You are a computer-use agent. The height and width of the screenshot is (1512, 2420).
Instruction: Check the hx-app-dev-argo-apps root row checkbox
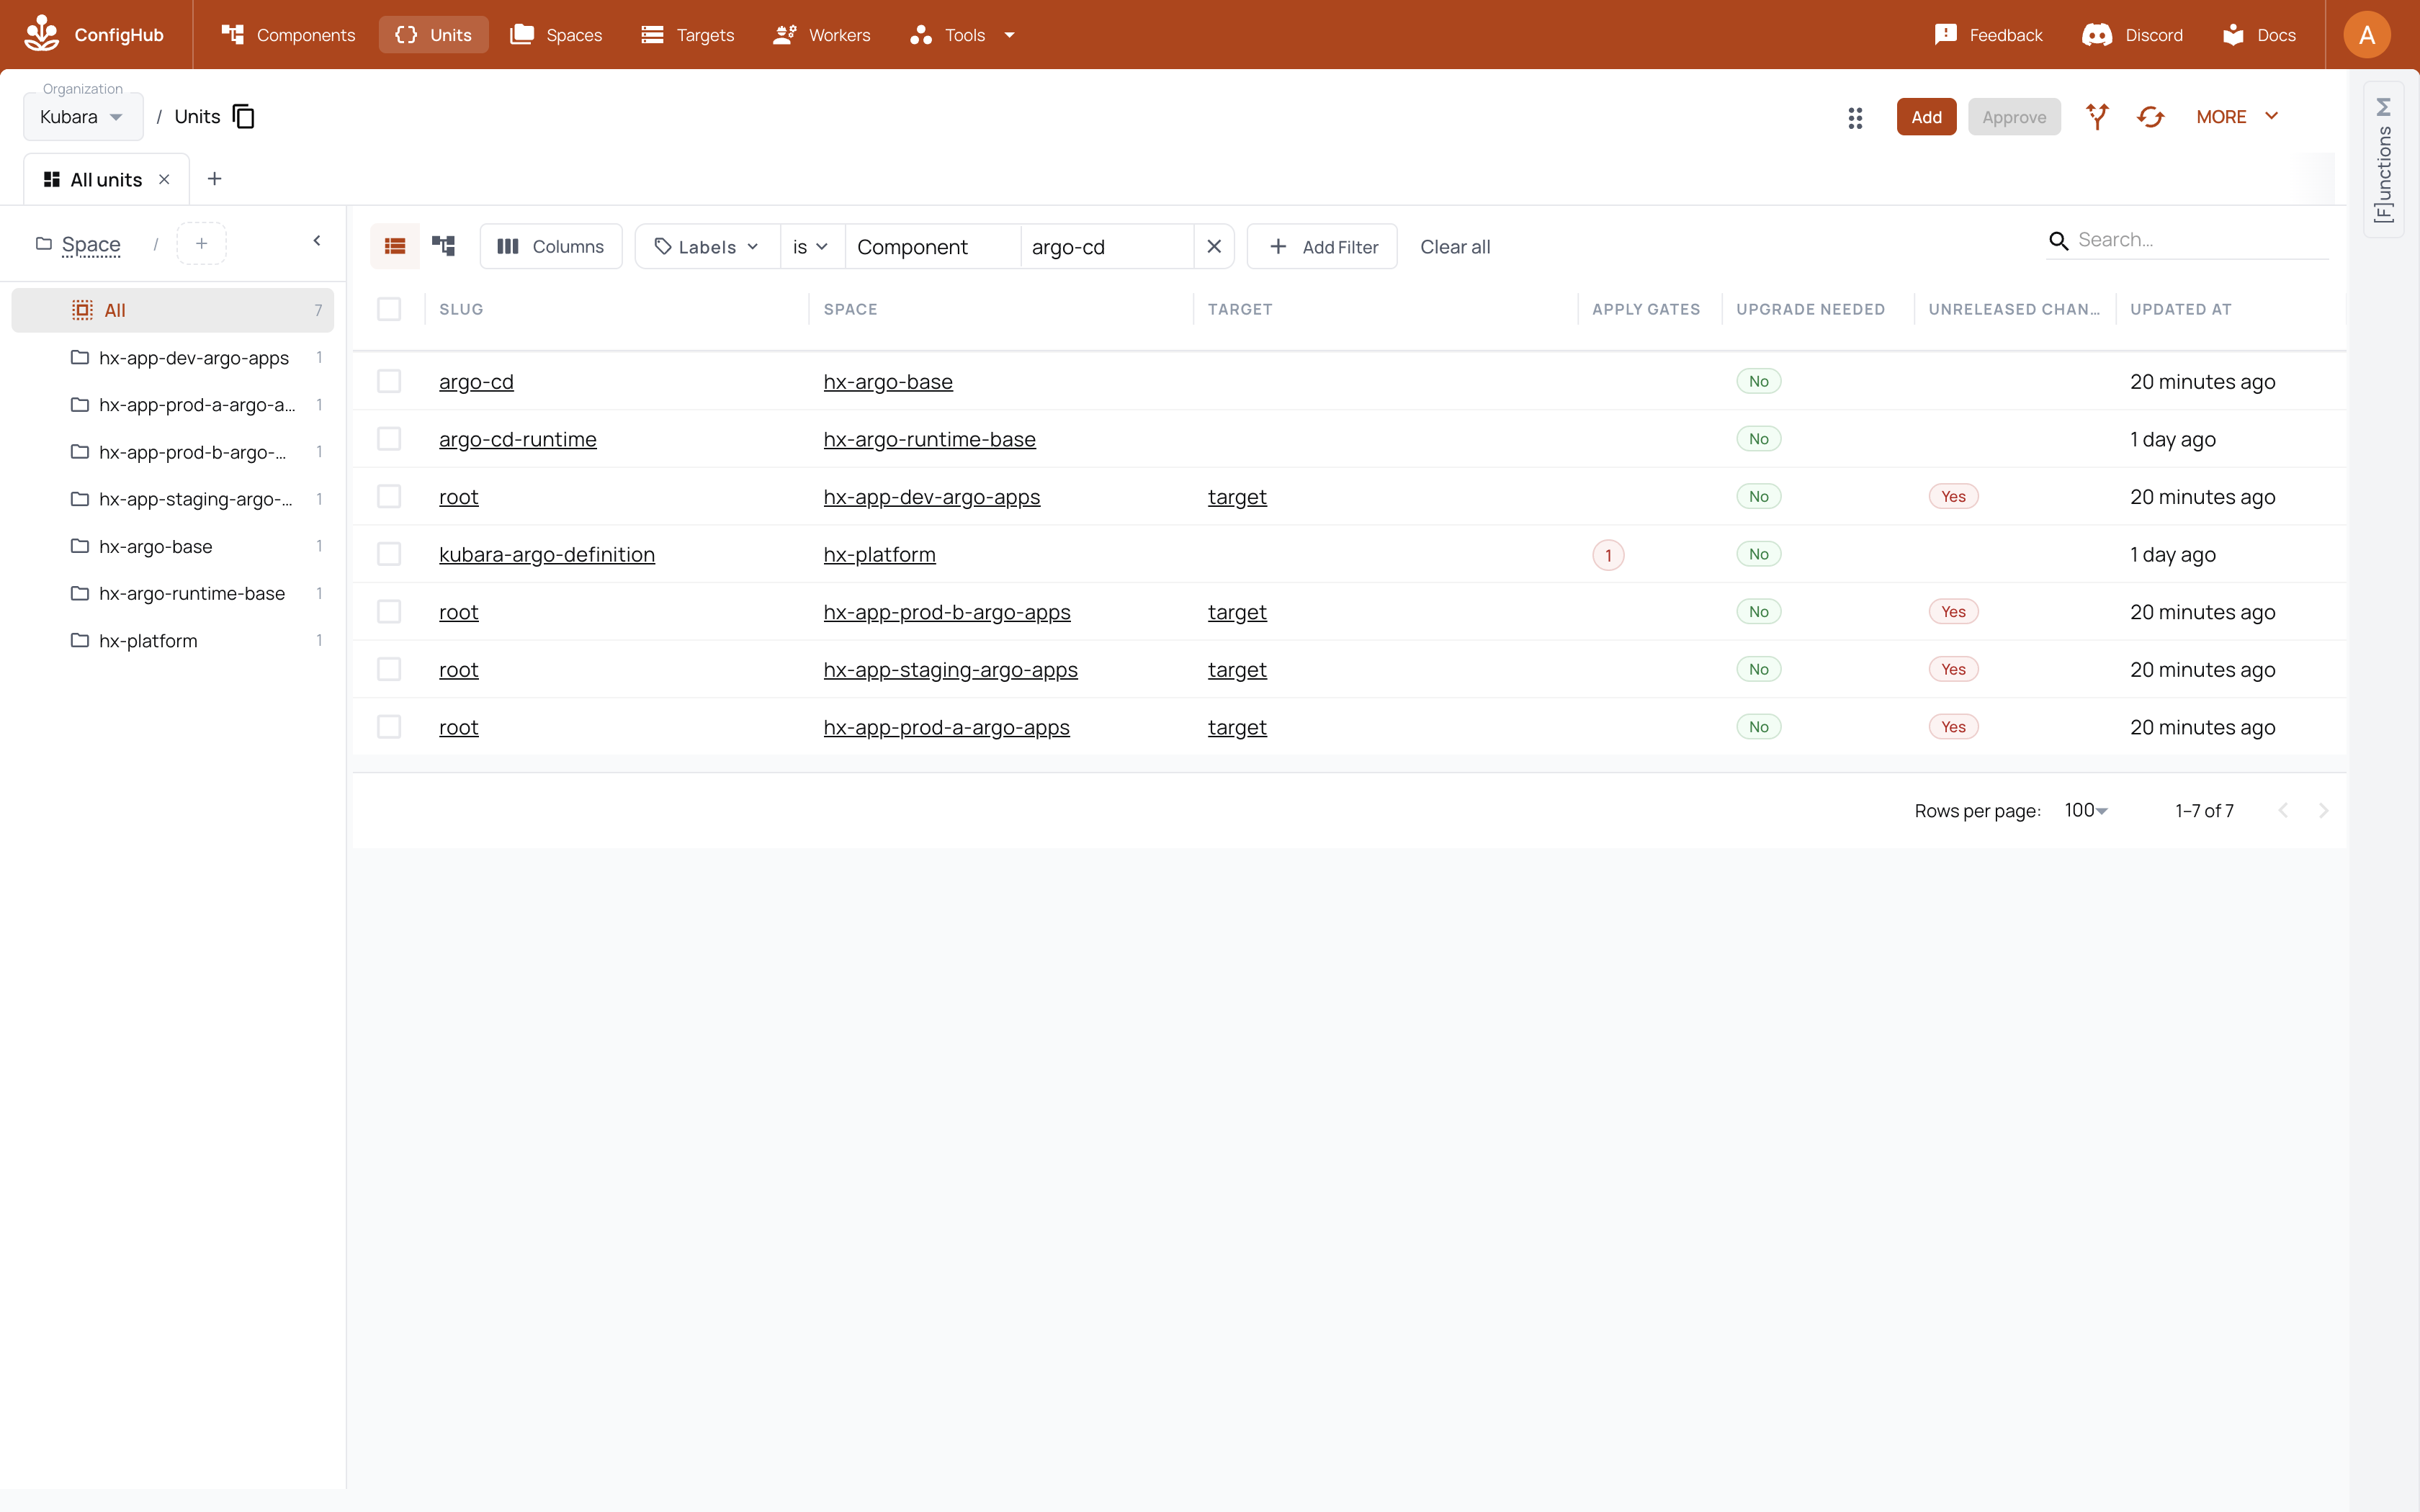click(x=389, y=497)
